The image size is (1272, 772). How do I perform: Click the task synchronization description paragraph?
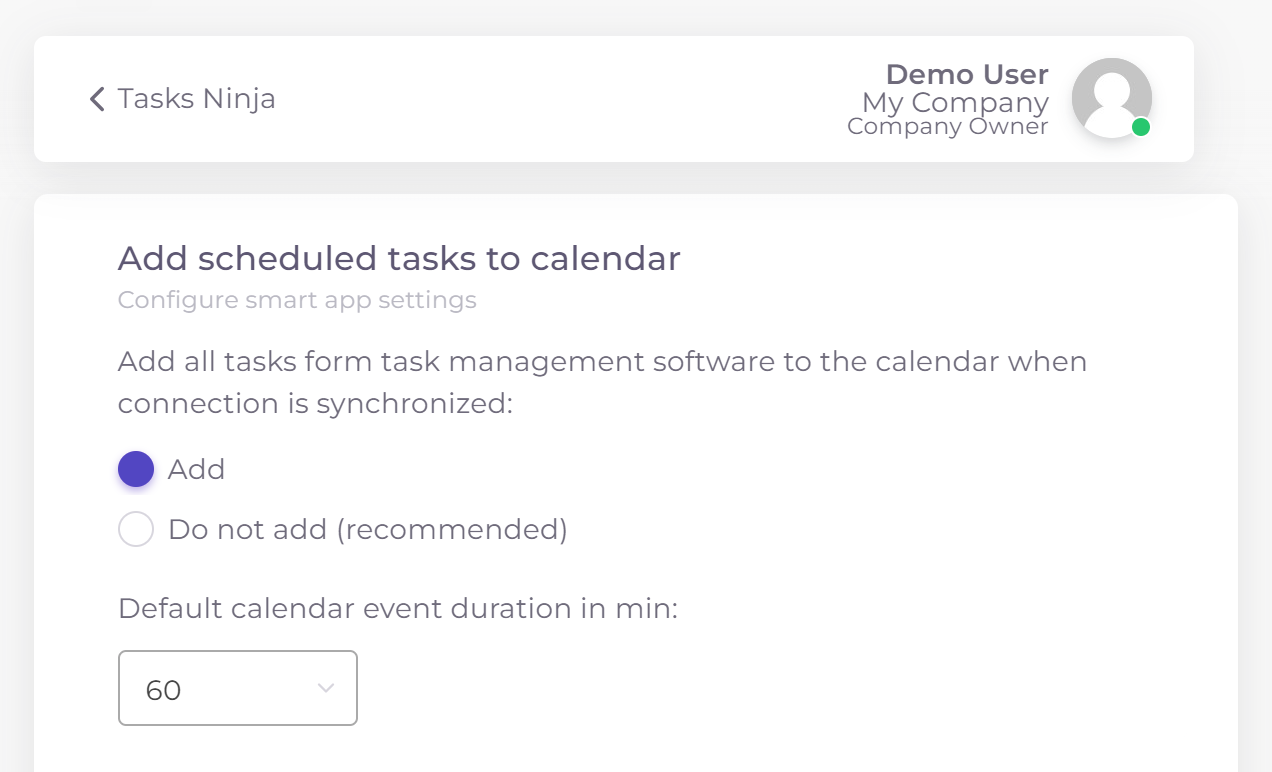pyautogui.click(x=602, y=382)
